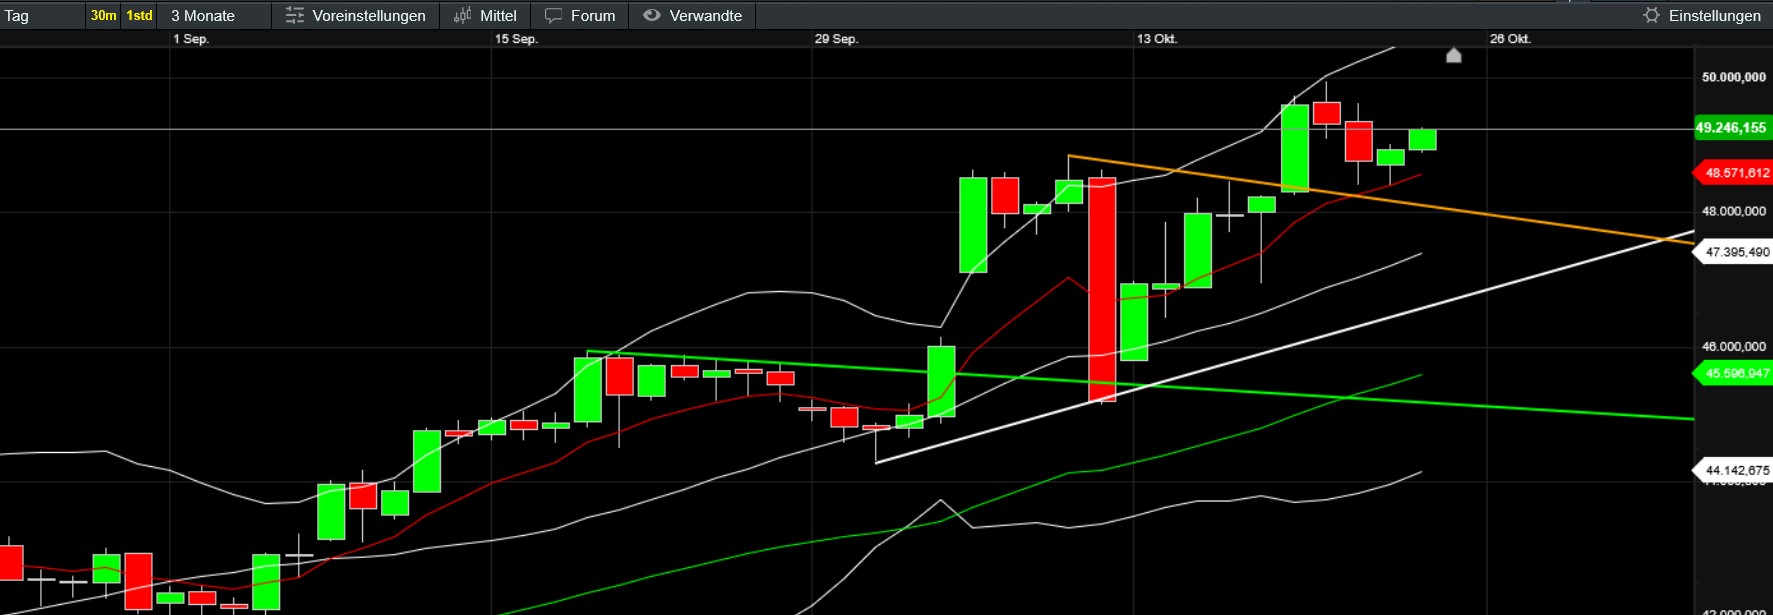Open the Einstellungen gear icon
1773x615 pixels.
point(1651,15)
